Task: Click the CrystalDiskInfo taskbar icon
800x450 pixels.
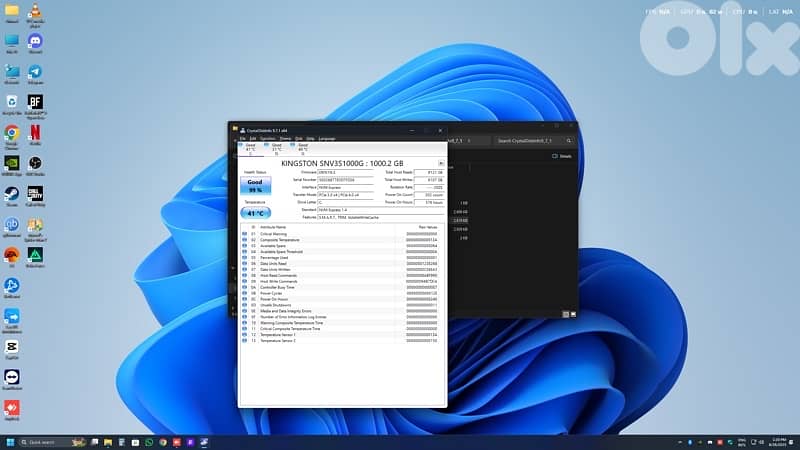Action: [204, 442]
